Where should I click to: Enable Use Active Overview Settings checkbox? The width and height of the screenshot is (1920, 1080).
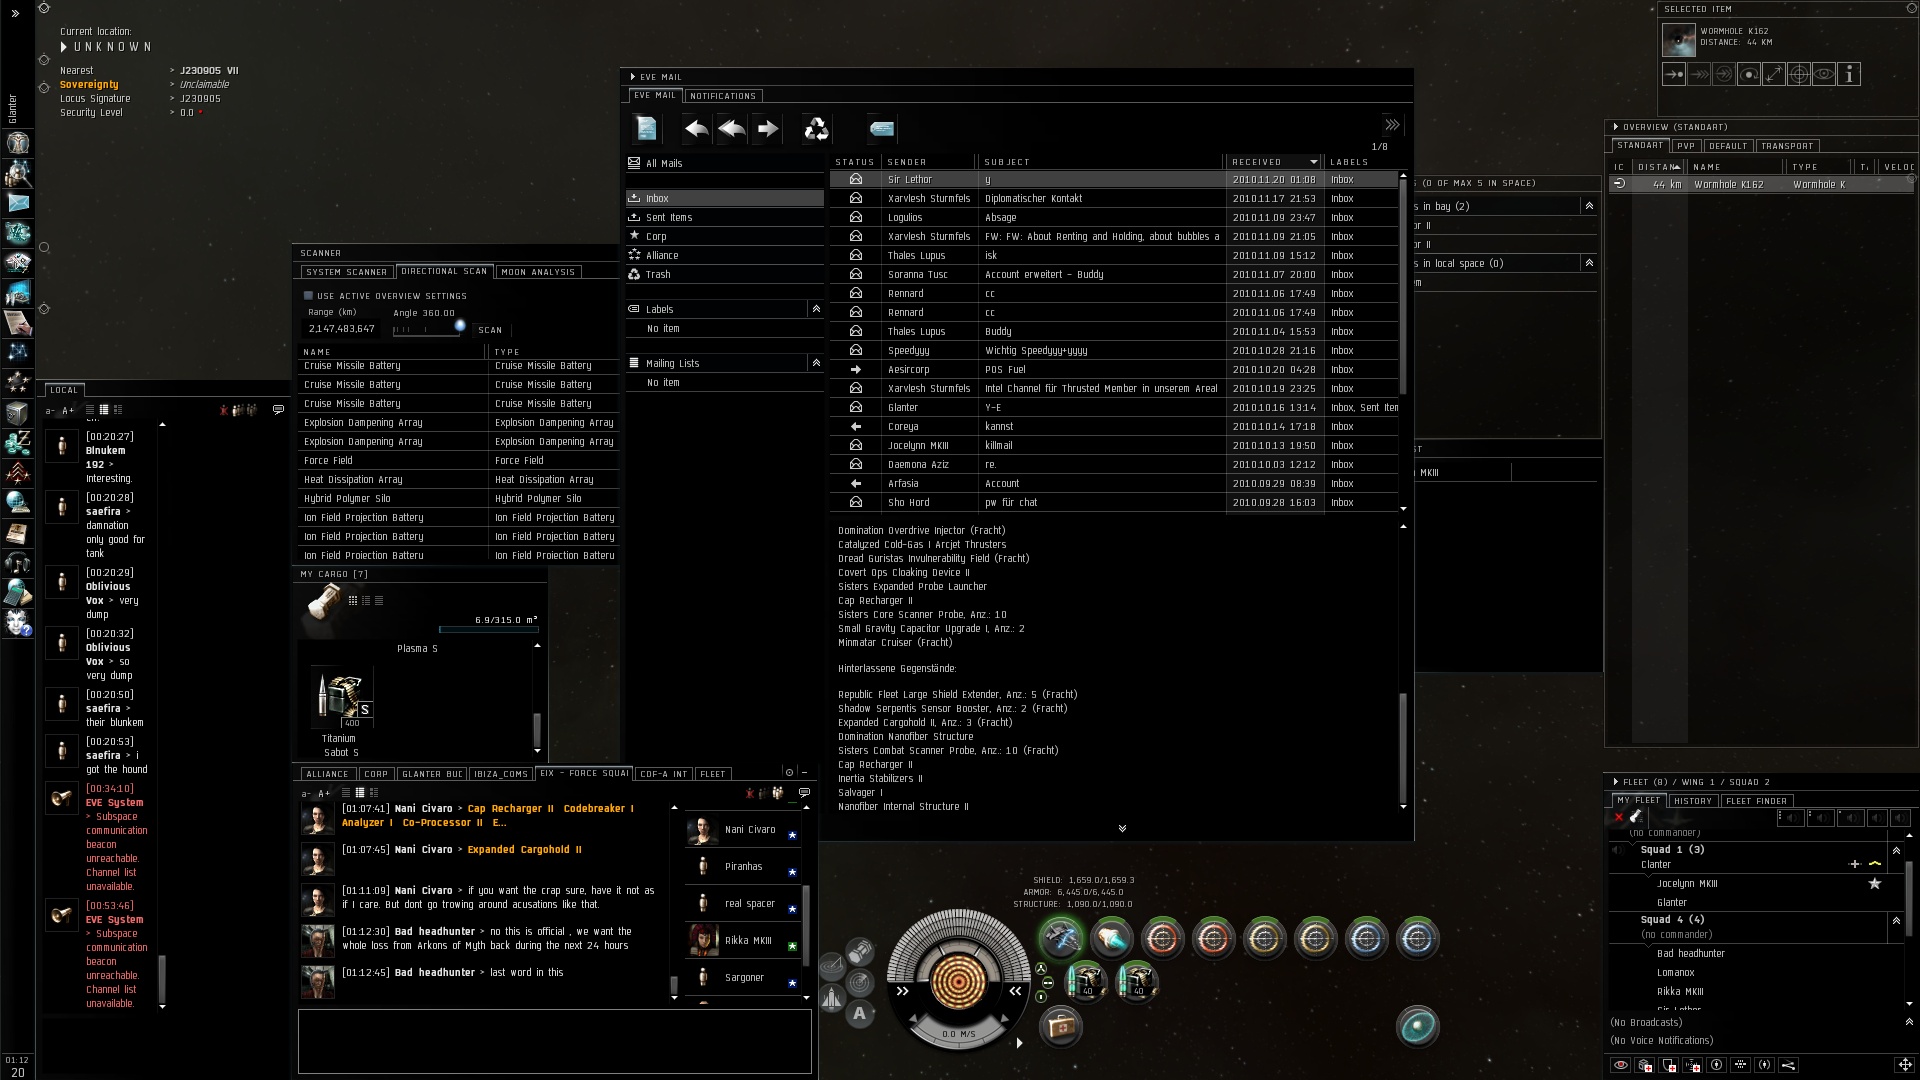309,296
